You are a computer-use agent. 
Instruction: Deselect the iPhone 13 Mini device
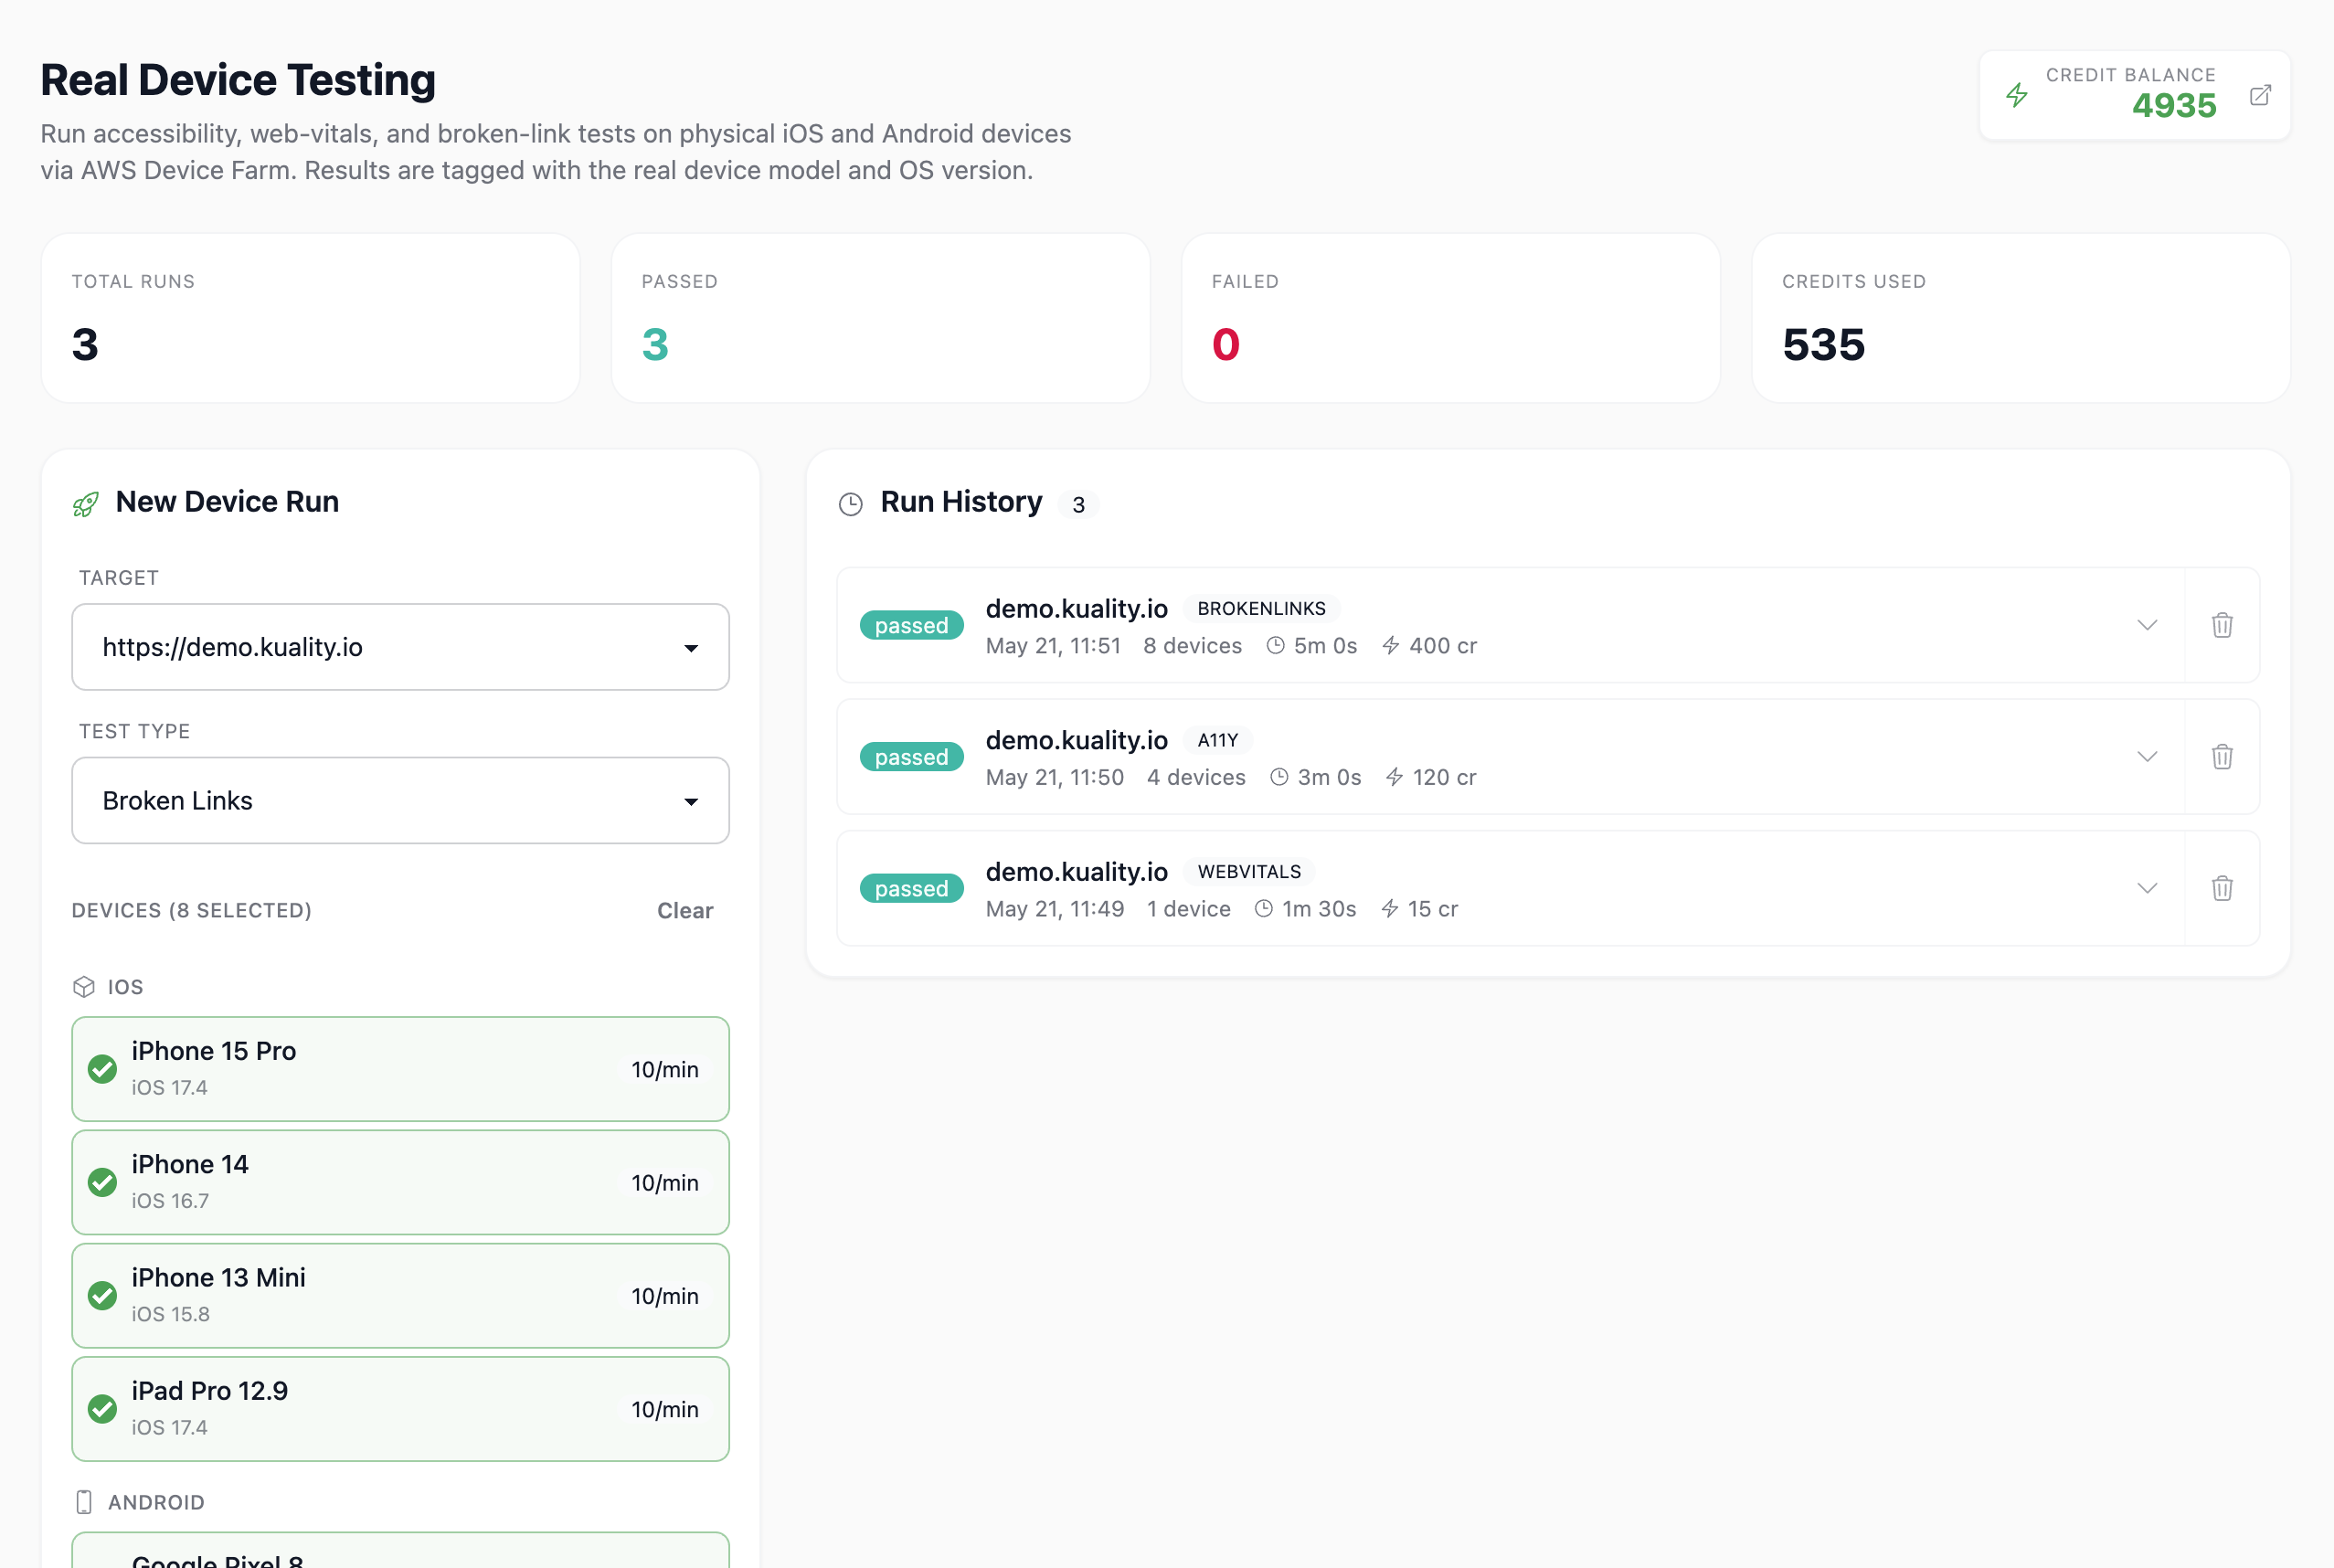[x=400, y=1296]
